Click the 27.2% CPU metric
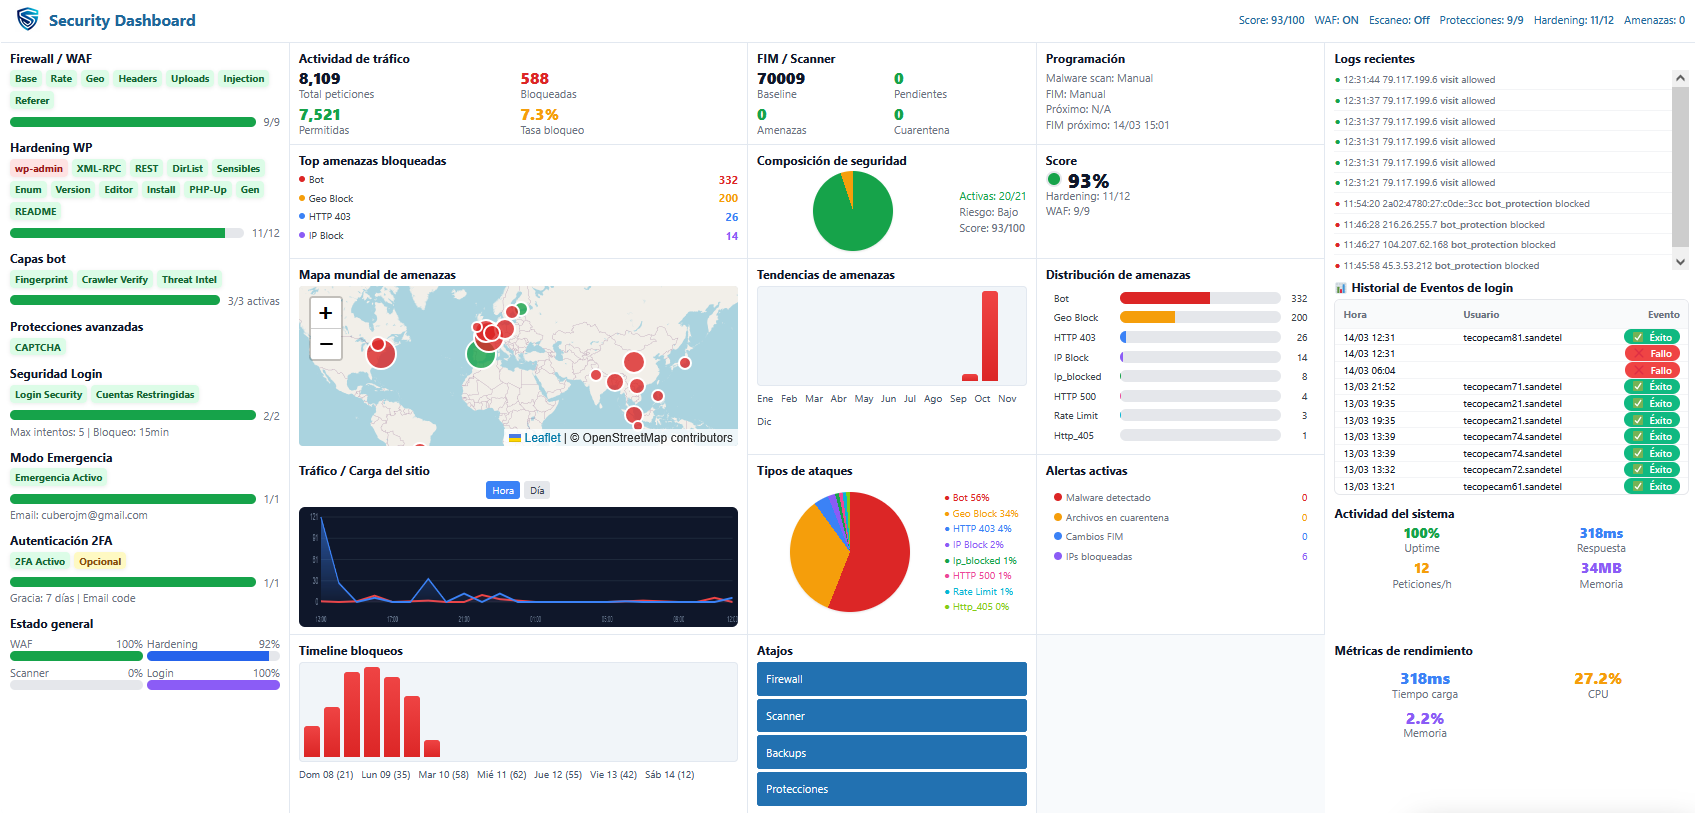The image size is (1695, 813). (1598, 685)
